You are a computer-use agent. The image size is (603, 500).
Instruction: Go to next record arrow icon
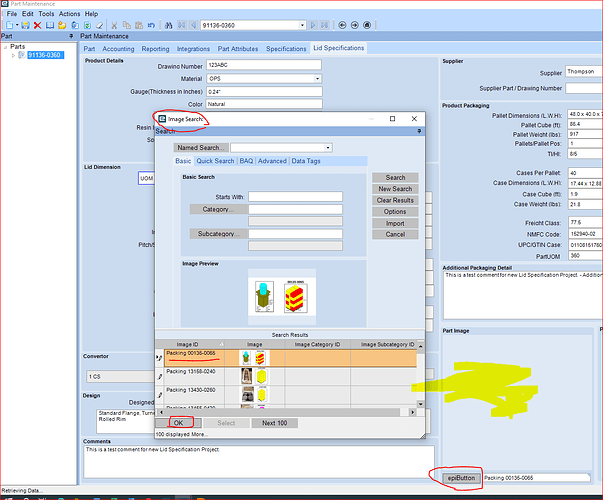coord(313,25)
